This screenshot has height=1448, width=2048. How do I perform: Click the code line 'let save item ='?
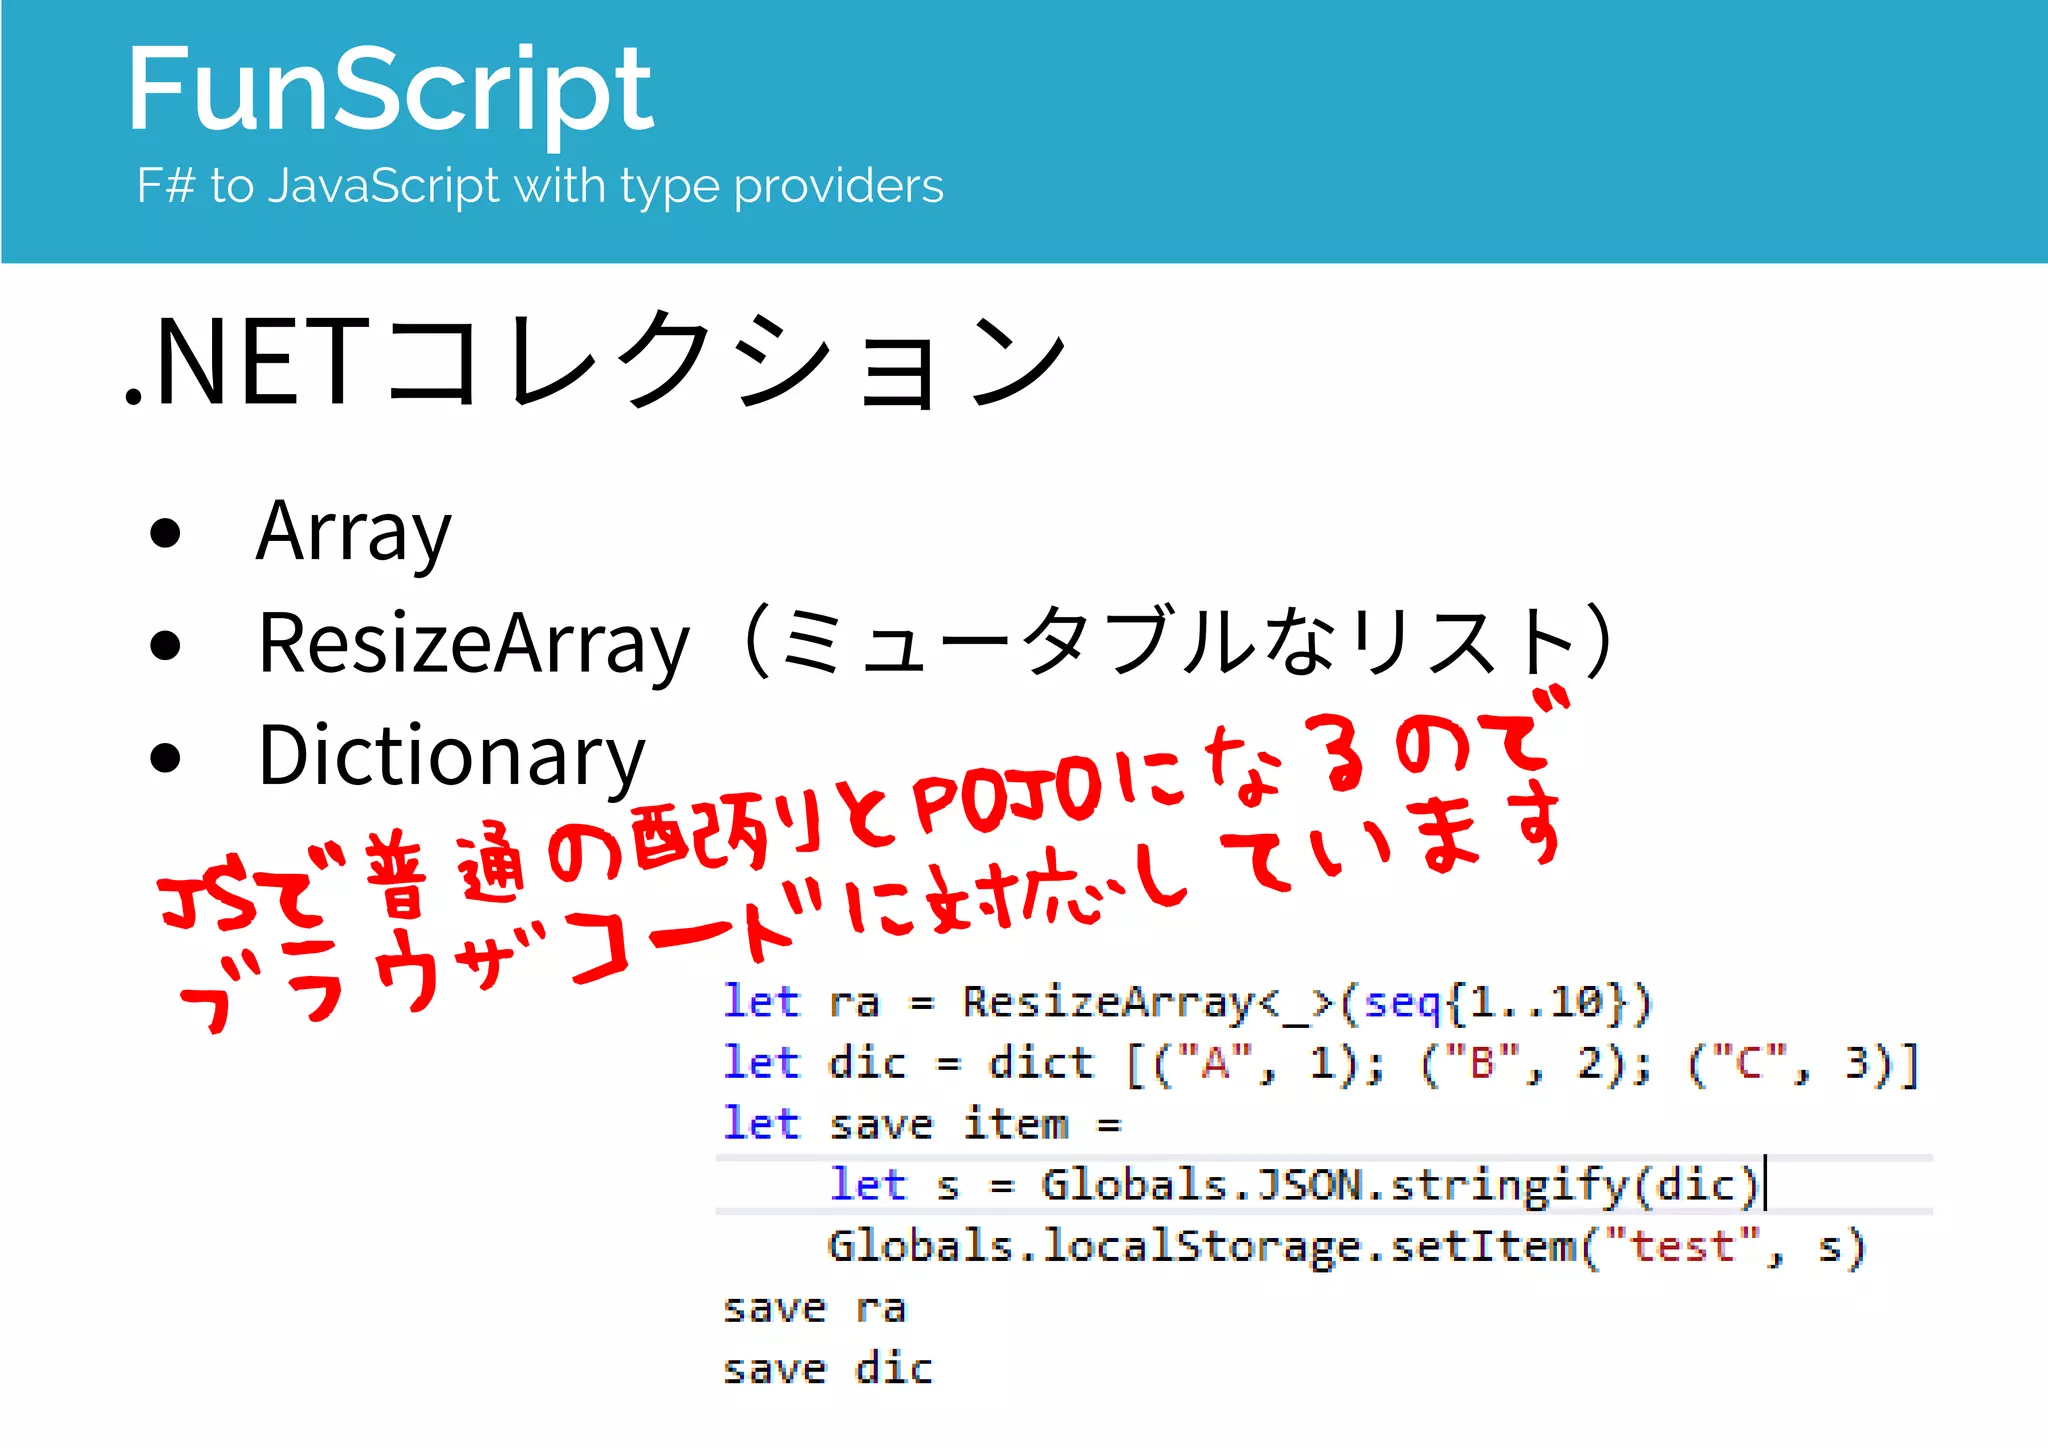922,1124
